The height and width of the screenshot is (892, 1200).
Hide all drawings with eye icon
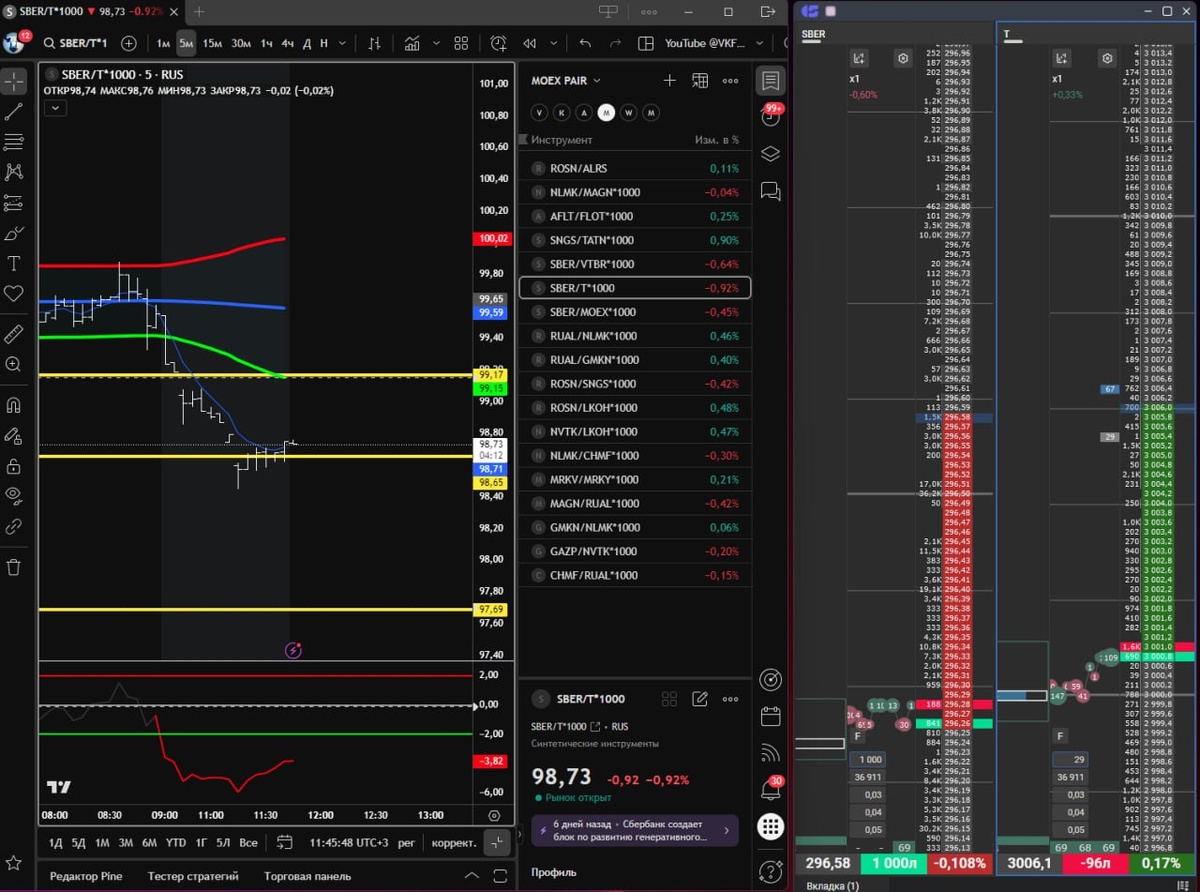[x=14, y=495]
